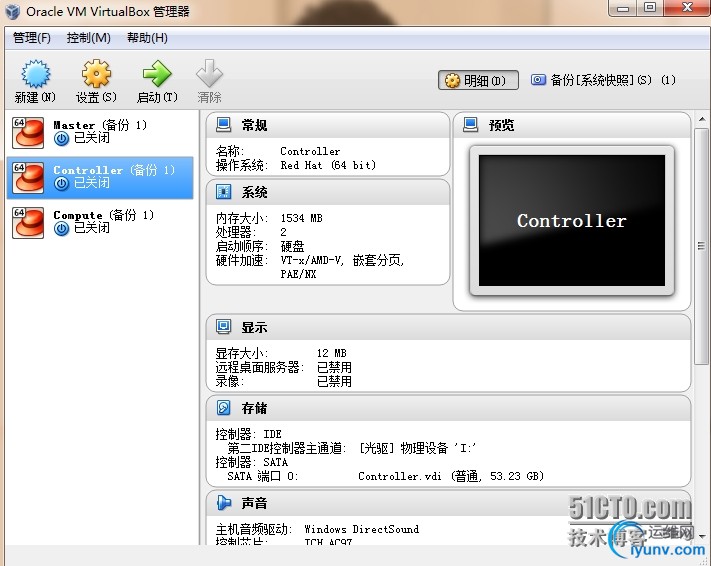
Task: Click Master's powered-off status icon
Action: (x=61, y=139)
